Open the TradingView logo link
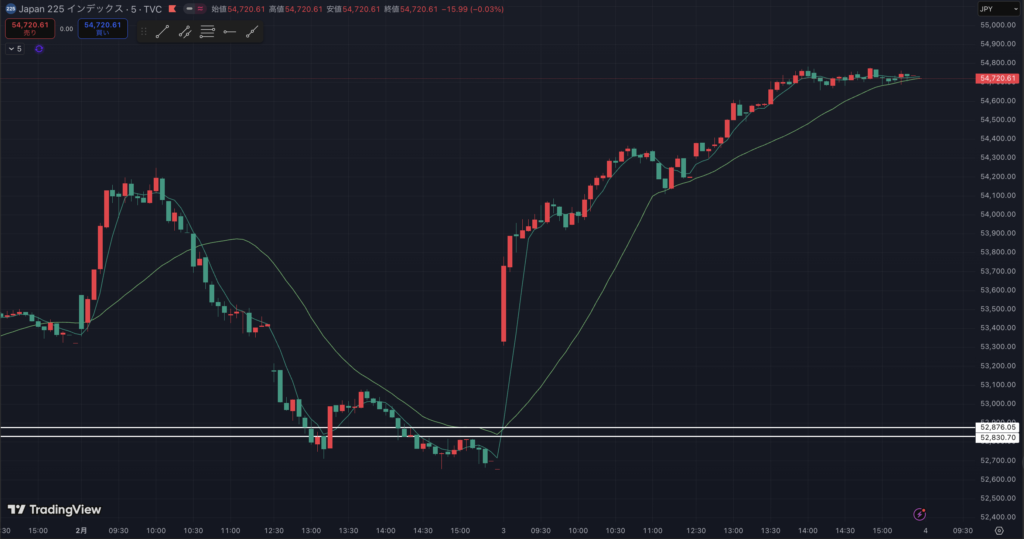This screenshot has width=1024, height=539. point(54,510)
